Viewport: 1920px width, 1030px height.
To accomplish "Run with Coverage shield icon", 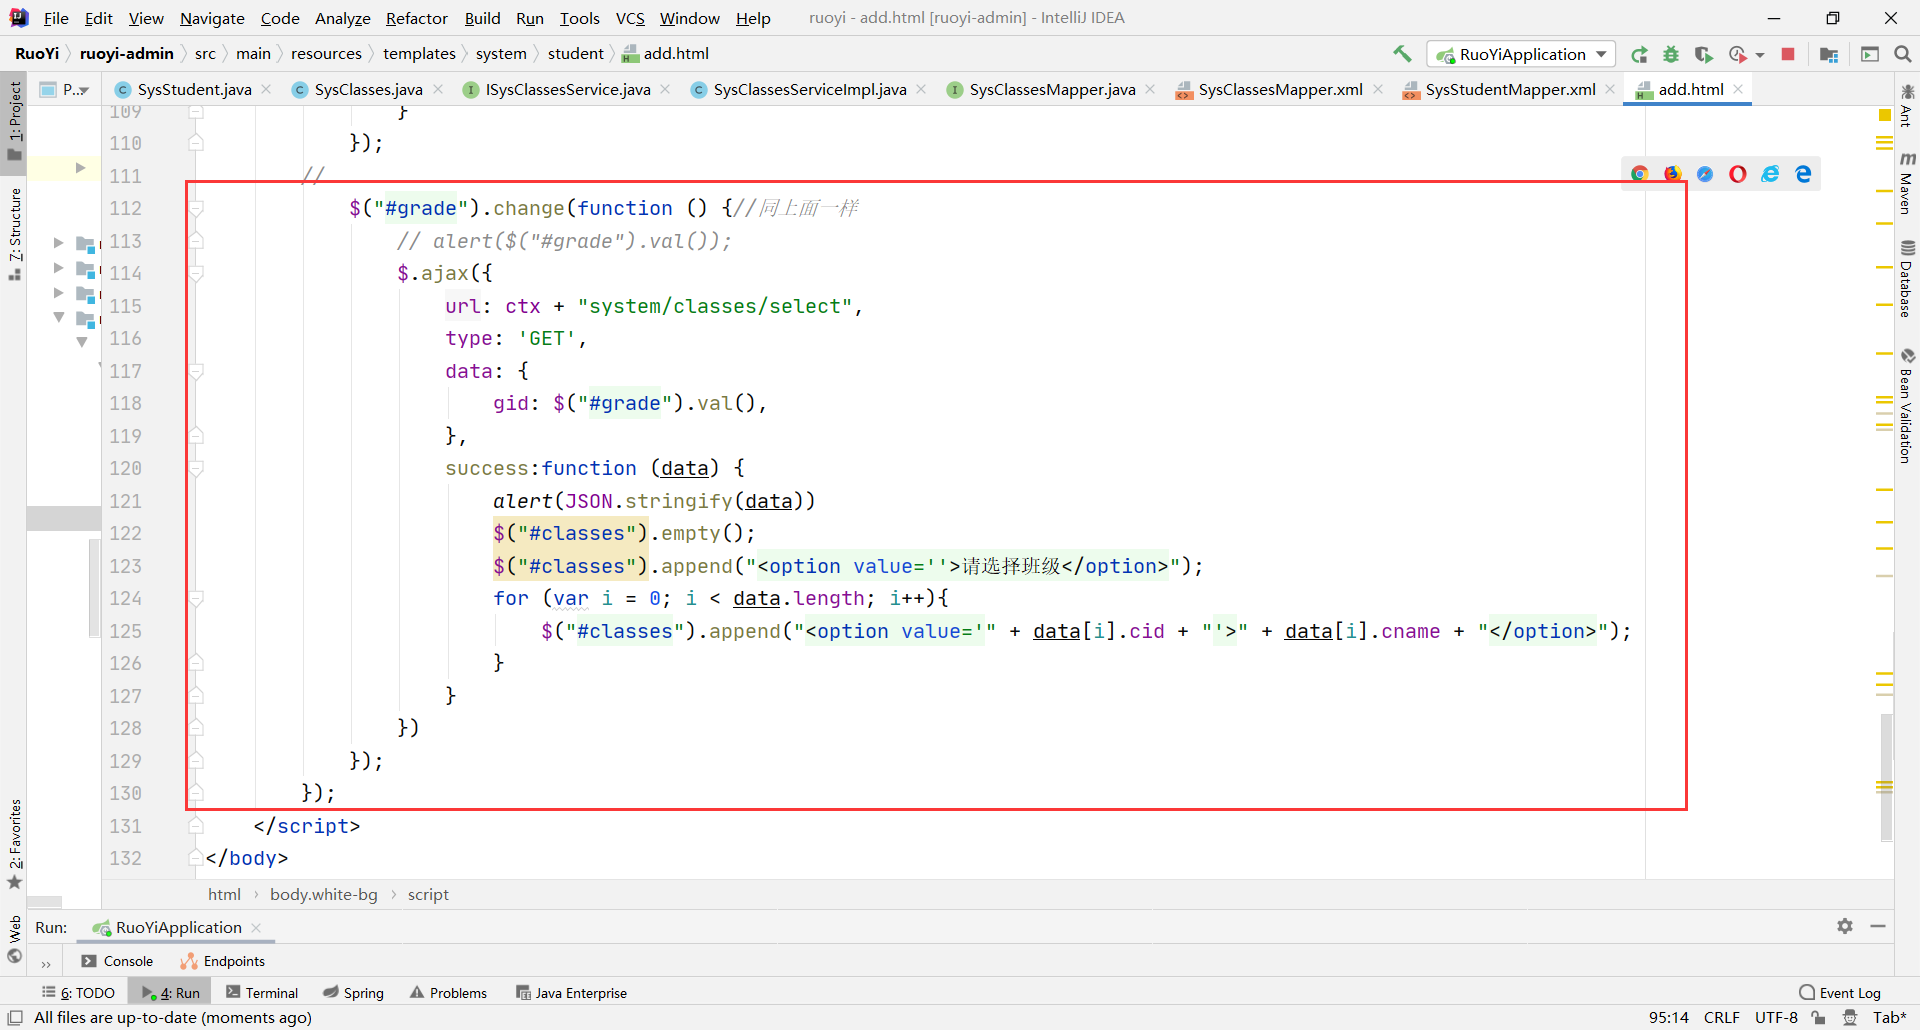I will coord(1704,55).
